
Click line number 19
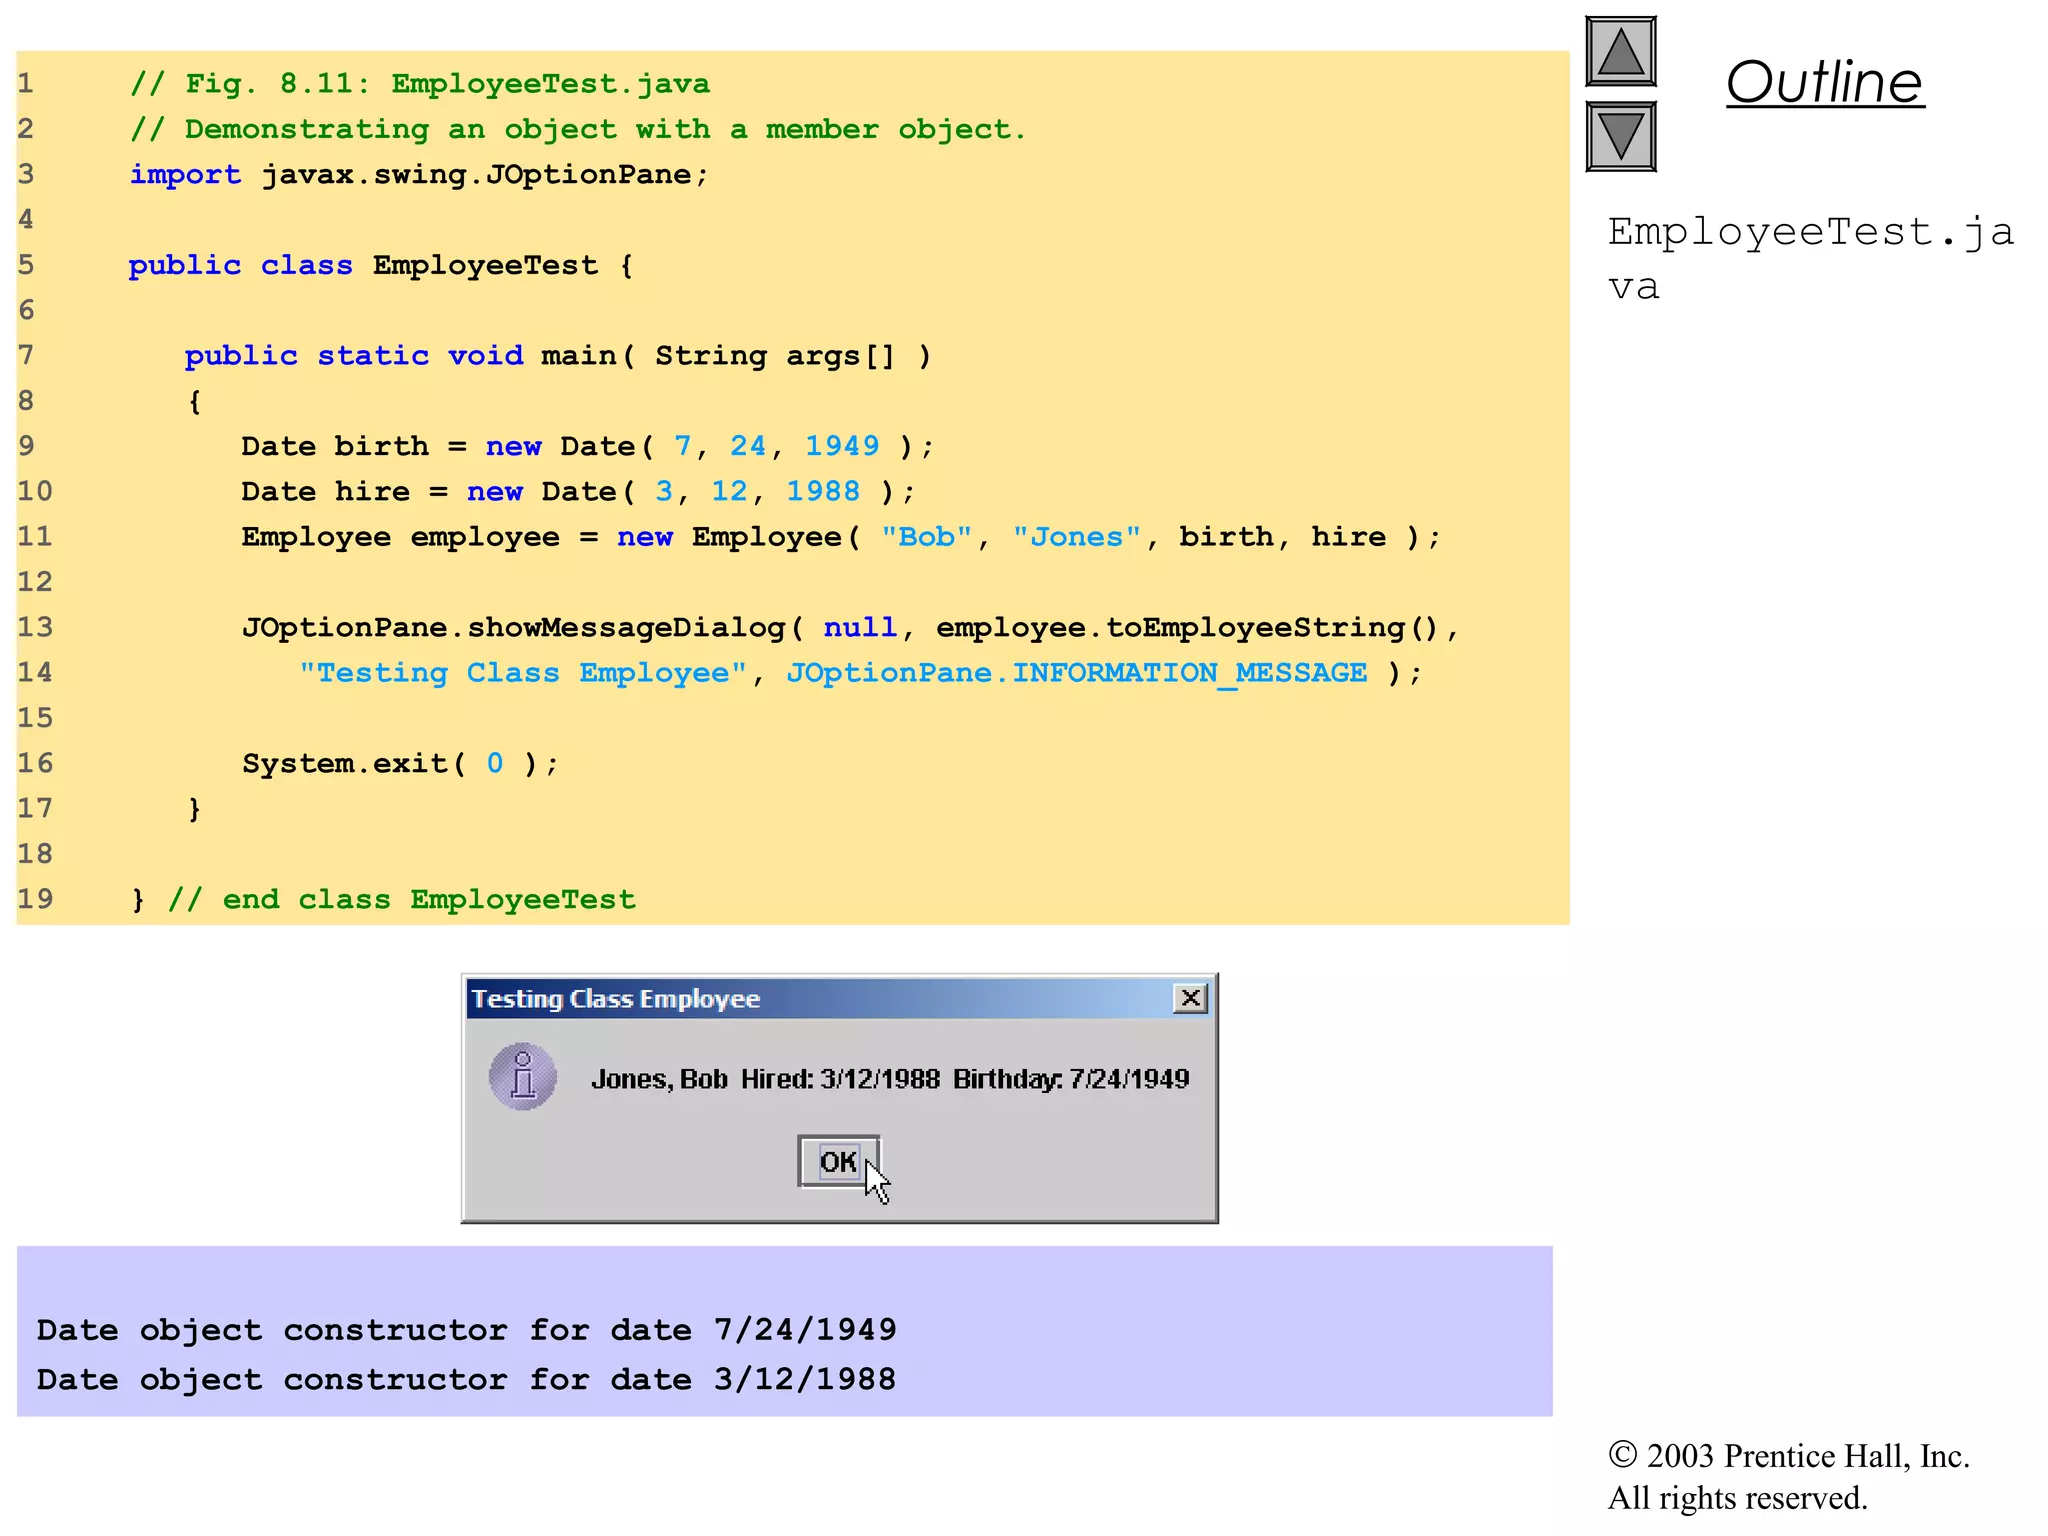coord(35,899)
